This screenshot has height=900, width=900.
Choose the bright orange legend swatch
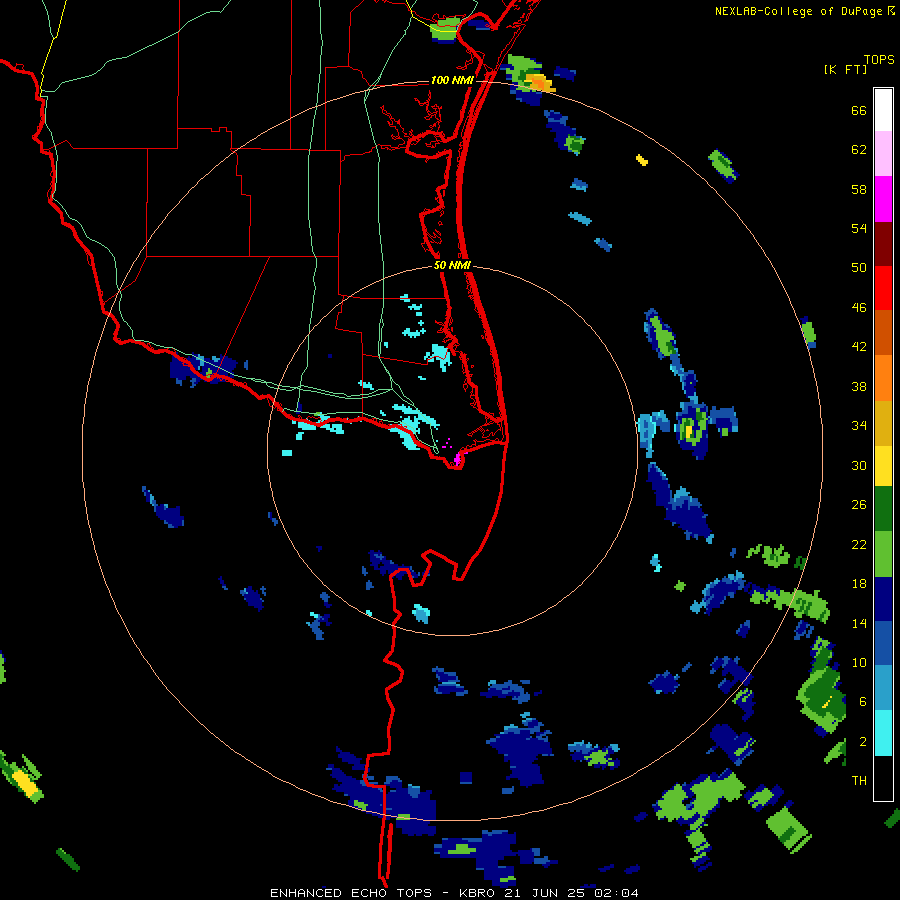coord(883,378)
